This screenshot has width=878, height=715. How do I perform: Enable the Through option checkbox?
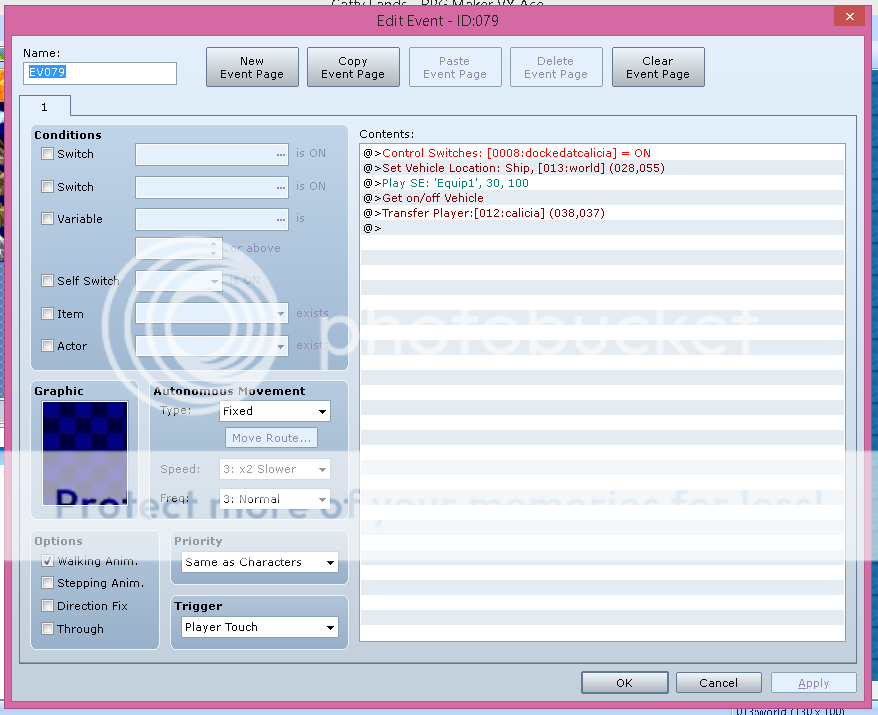pos(48,629)
